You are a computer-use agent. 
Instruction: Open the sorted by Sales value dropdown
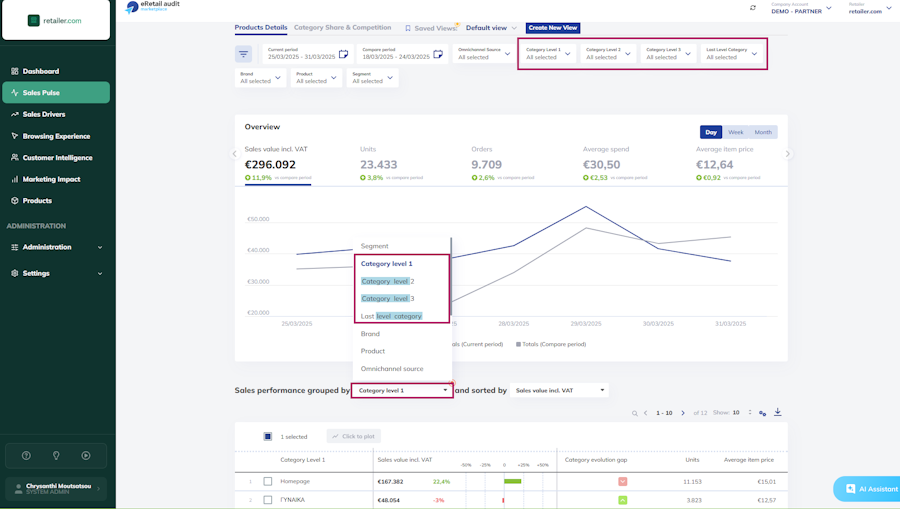(560, 390)
